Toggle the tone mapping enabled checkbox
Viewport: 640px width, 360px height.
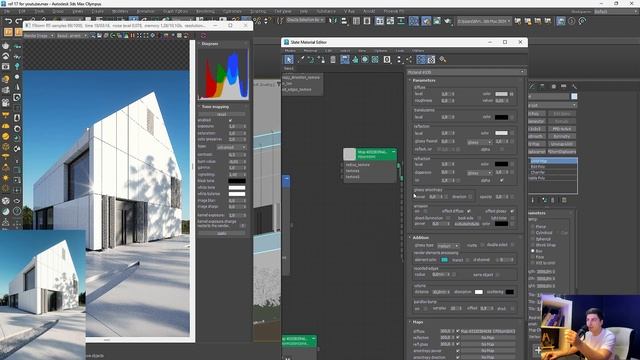click(231, 120)
